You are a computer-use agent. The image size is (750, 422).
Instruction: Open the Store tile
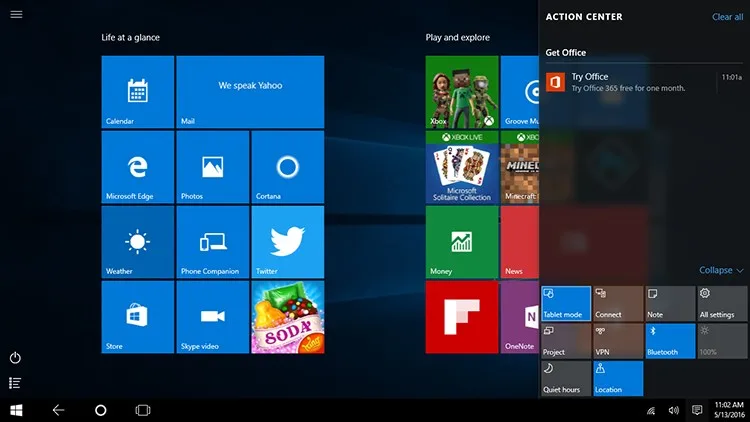click(138, 317)
